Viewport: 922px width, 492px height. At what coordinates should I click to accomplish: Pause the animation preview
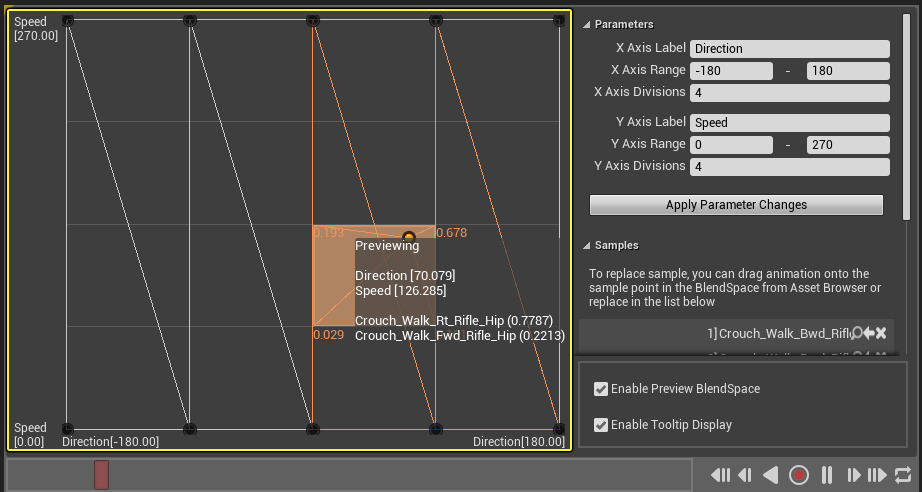(x=827, y=475)
